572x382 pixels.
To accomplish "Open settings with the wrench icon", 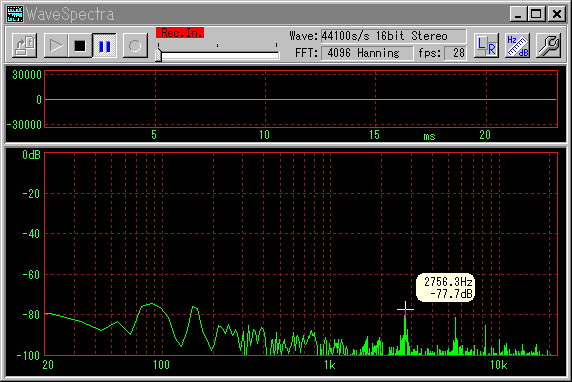I will pos(548,46).
